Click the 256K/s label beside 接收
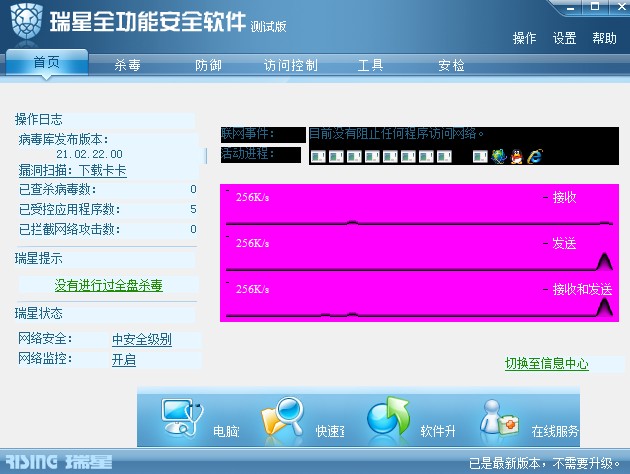The height and width of the screenshot is (474, 630). click(252, 197)
